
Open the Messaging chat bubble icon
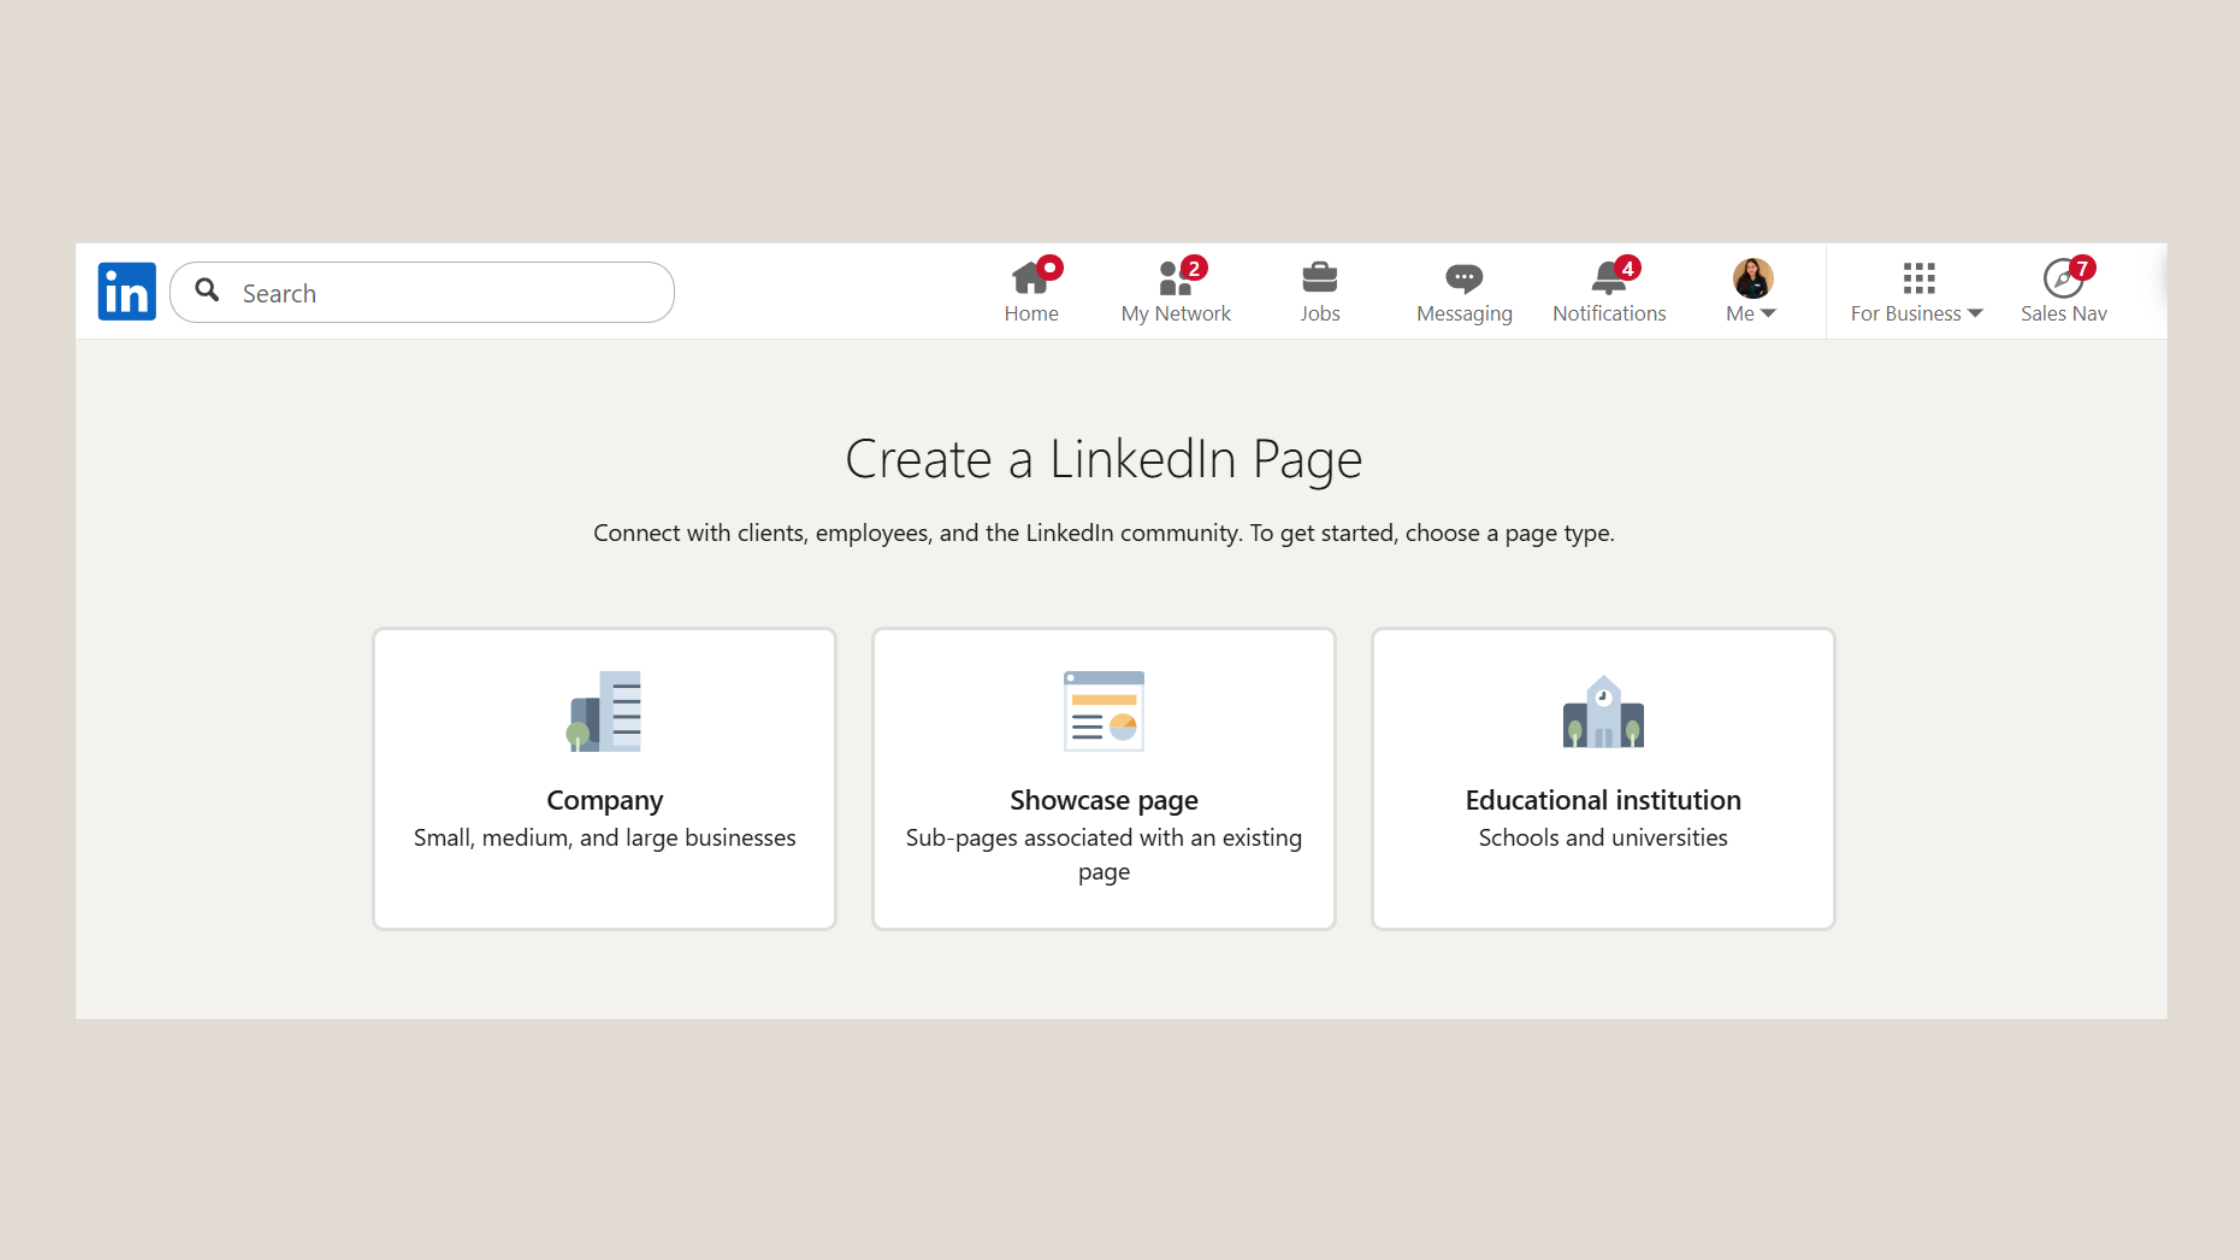pyautogui.click(x=1464, y=278)
